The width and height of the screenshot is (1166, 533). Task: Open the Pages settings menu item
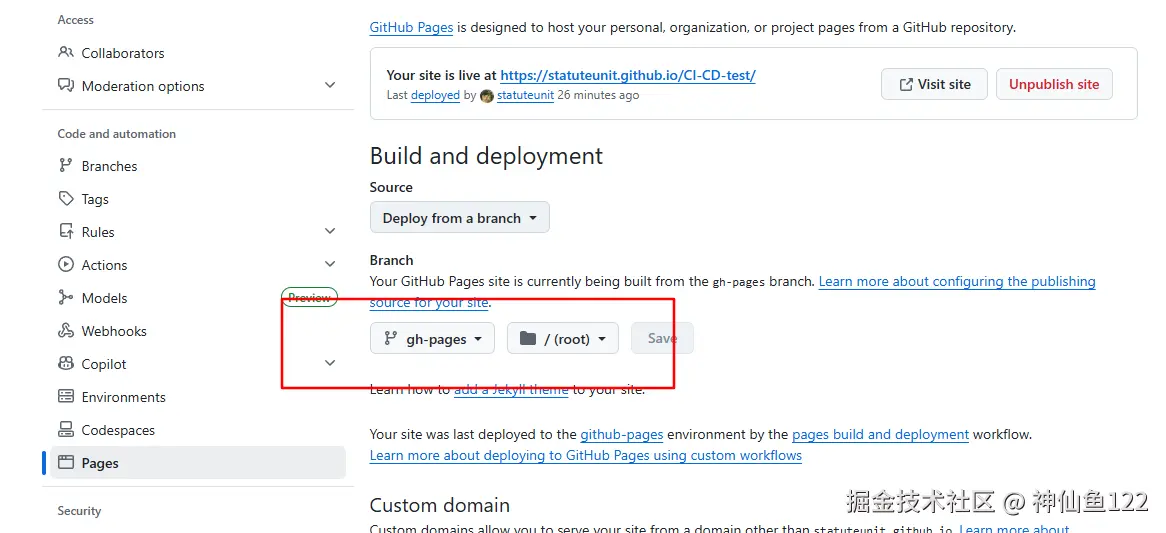point(100,463)
